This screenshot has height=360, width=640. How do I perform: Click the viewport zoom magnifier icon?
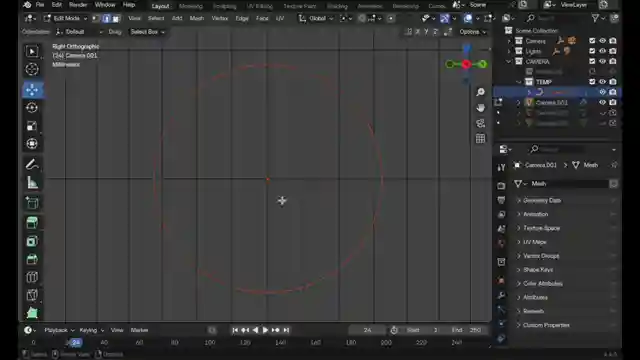pos(480,92)
